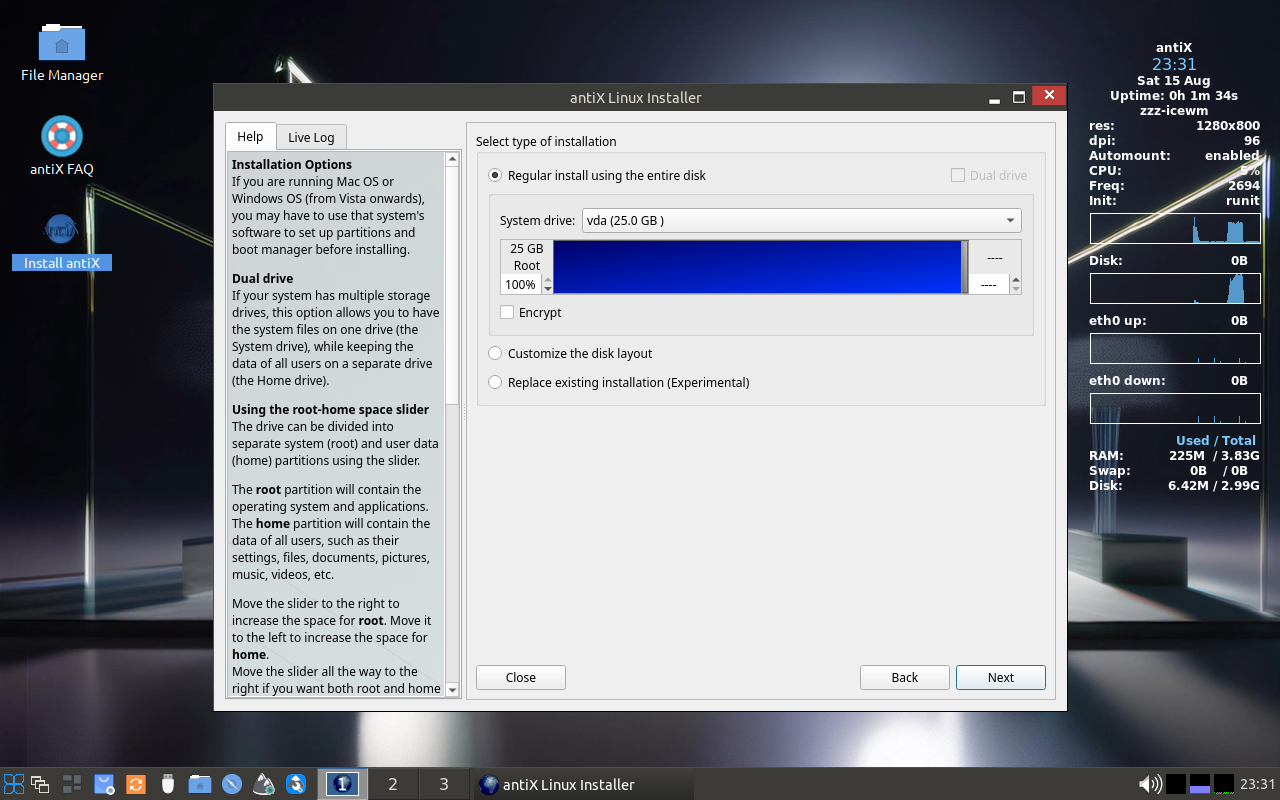Click the show desktop icon in taskbar

72,784
